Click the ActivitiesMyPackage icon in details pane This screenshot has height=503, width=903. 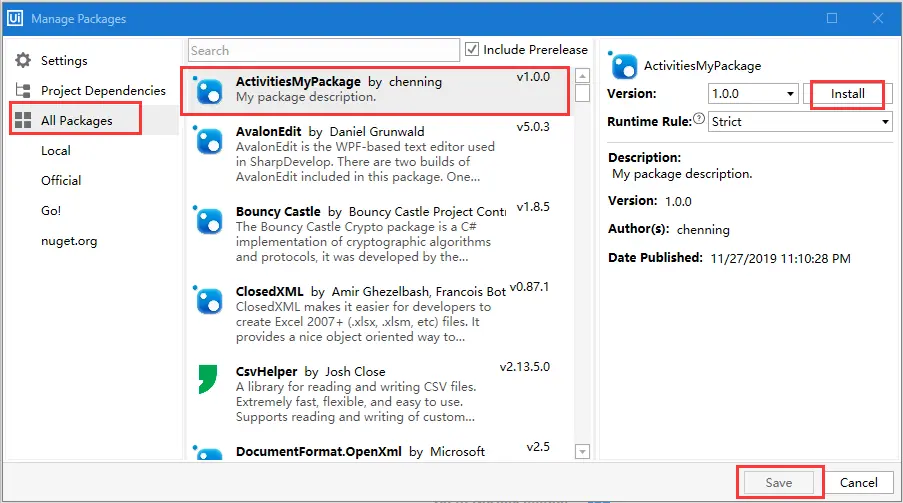coord(623,65)
